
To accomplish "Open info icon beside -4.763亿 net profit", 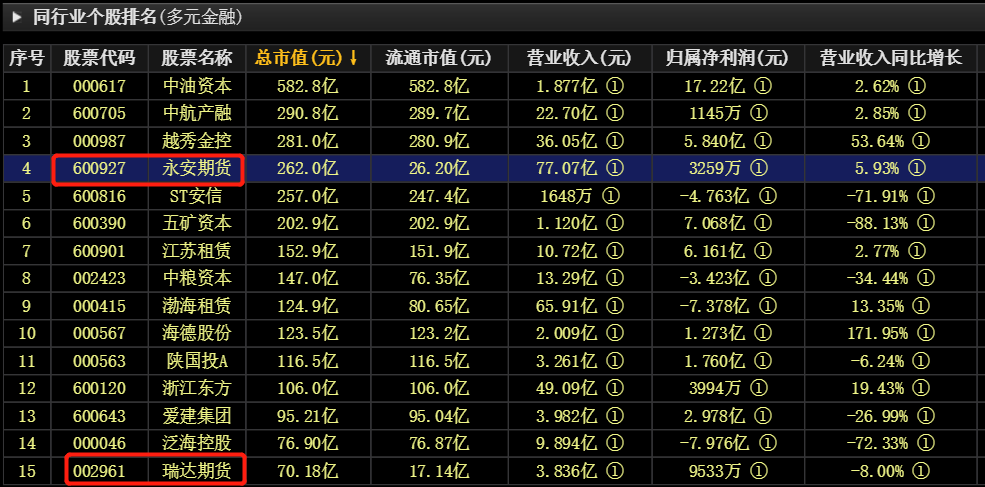I will (767, 196).
